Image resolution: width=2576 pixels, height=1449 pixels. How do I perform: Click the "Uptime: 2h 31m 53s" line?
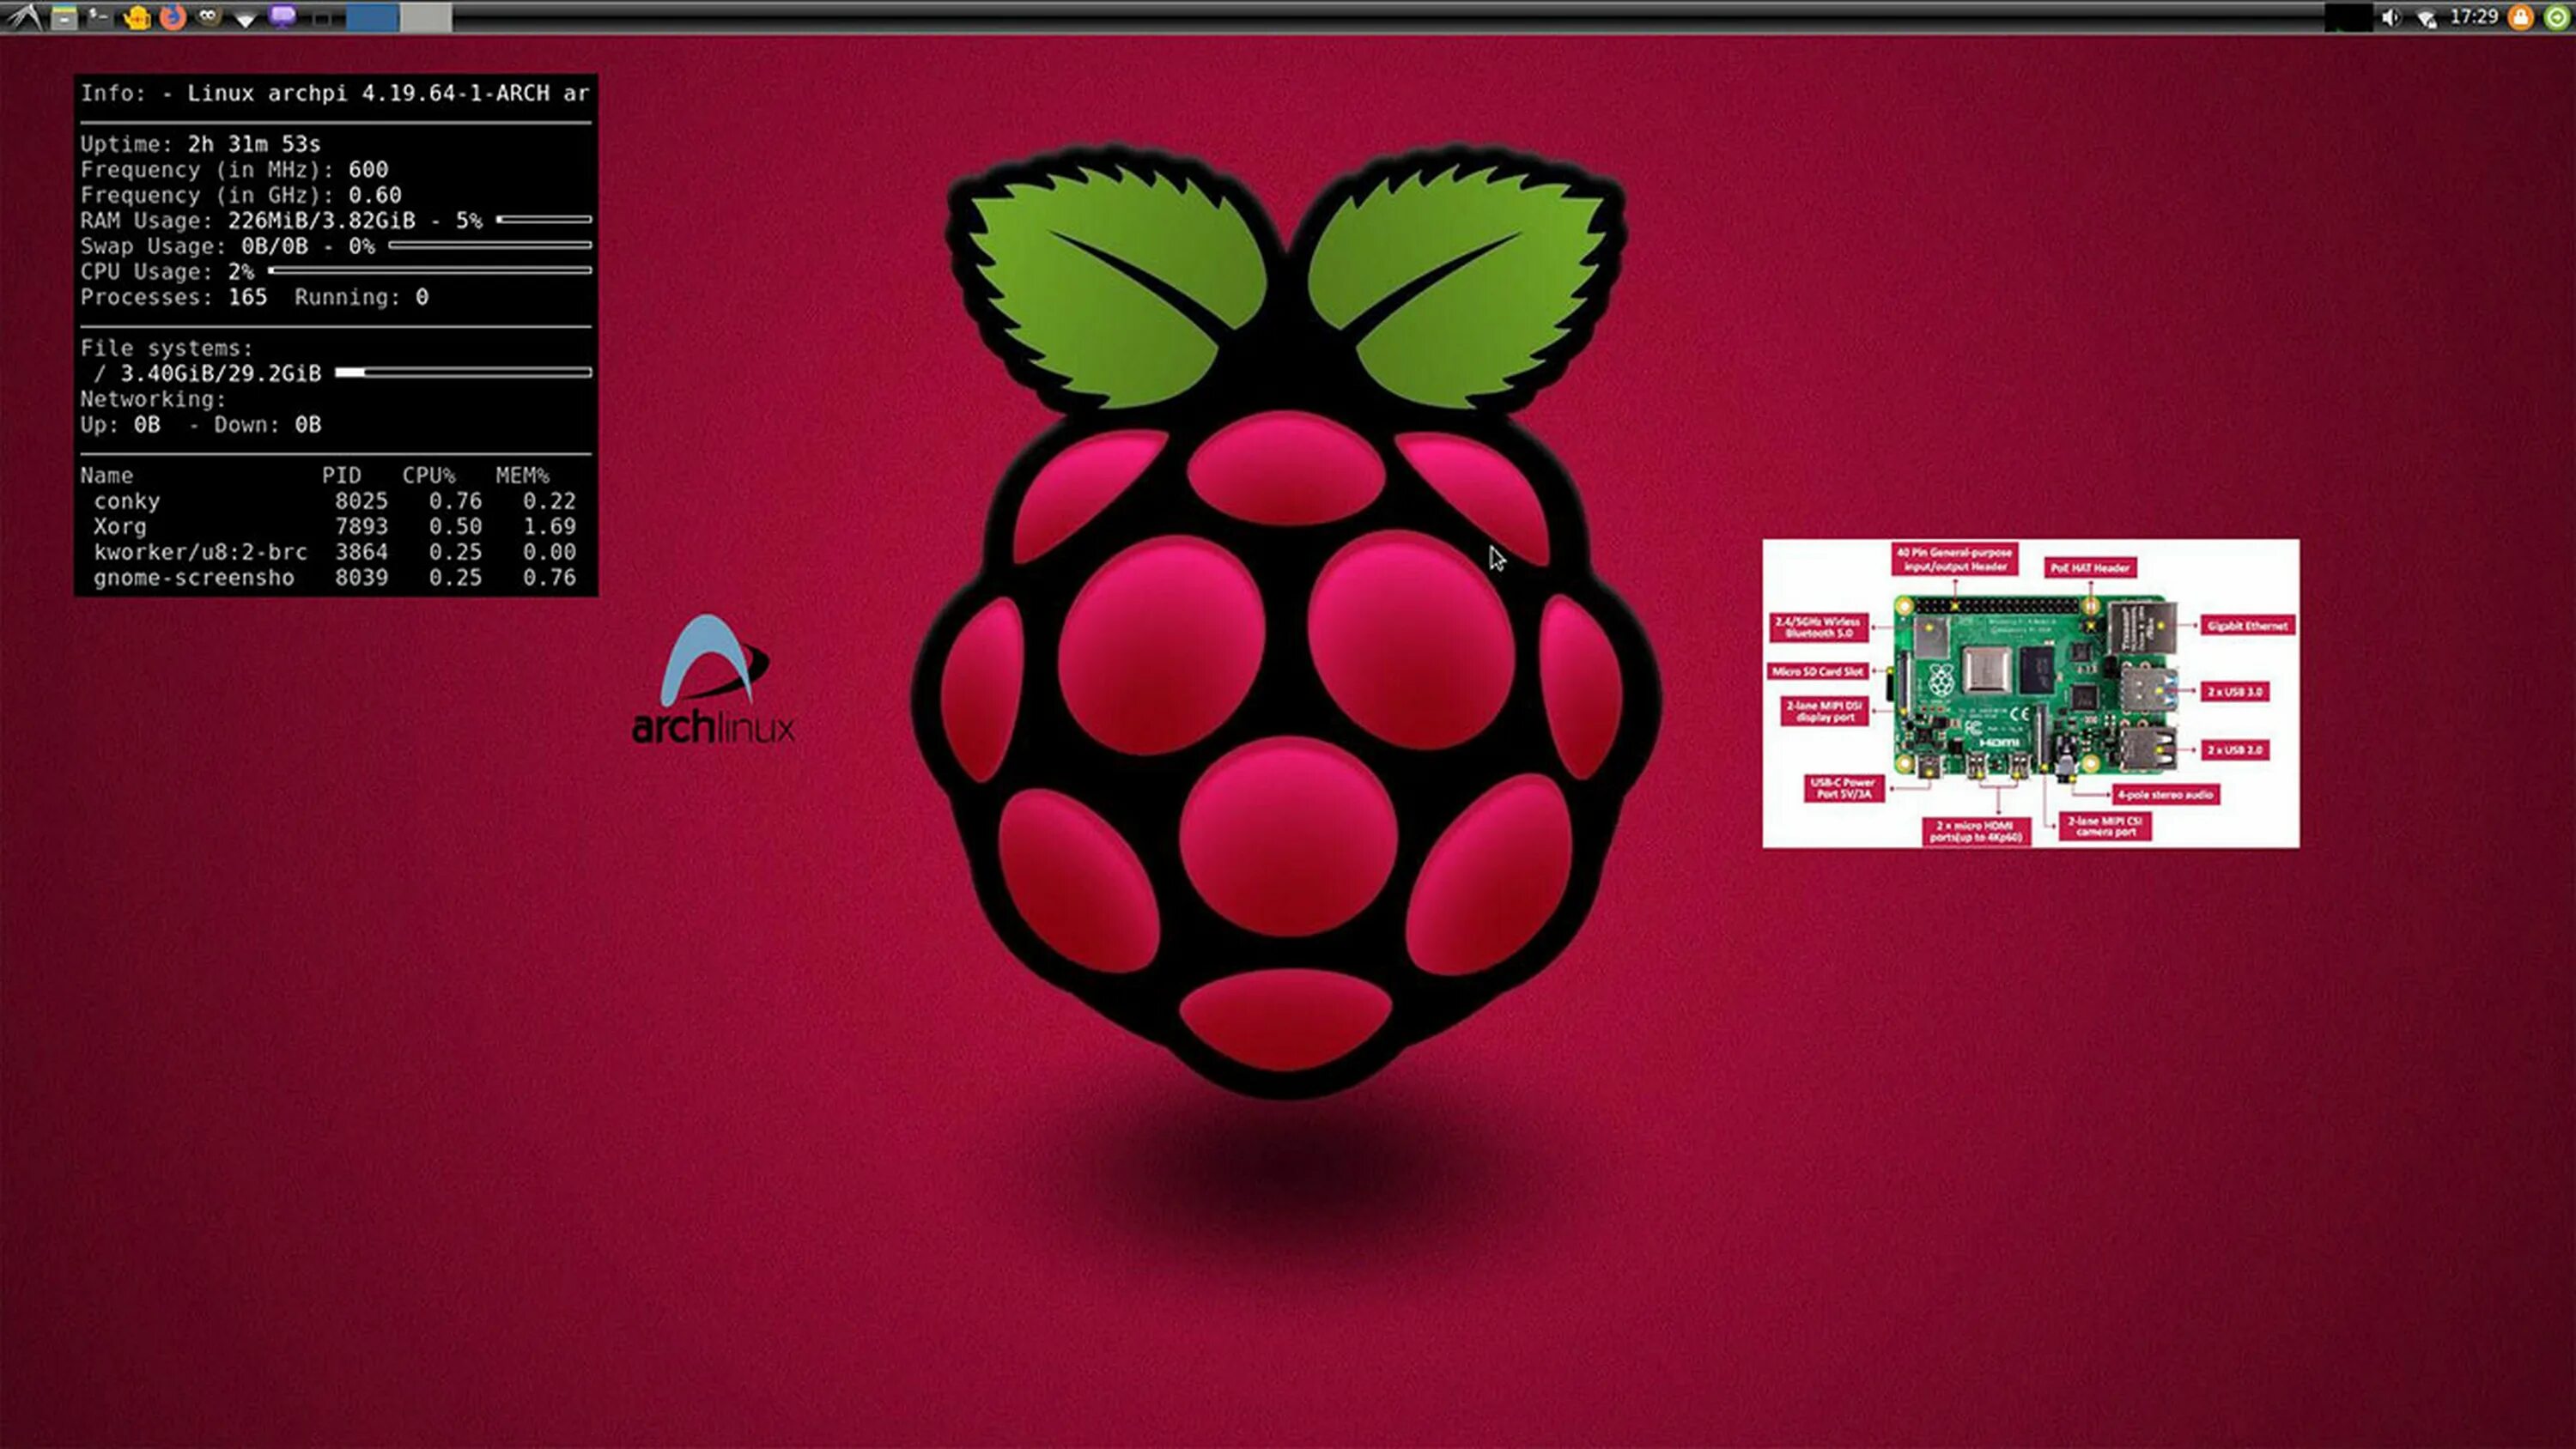pos(200,144)
